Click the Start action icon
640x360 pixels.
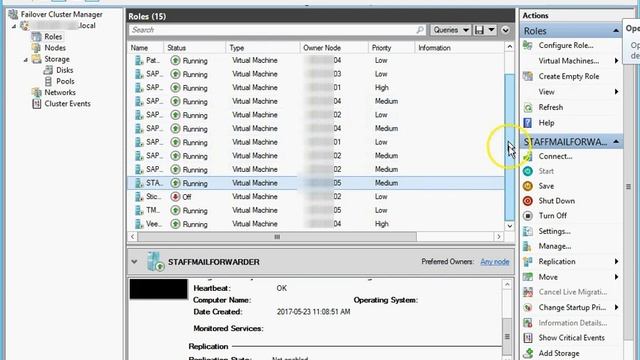pyautogui.click(x=528, y=171)
